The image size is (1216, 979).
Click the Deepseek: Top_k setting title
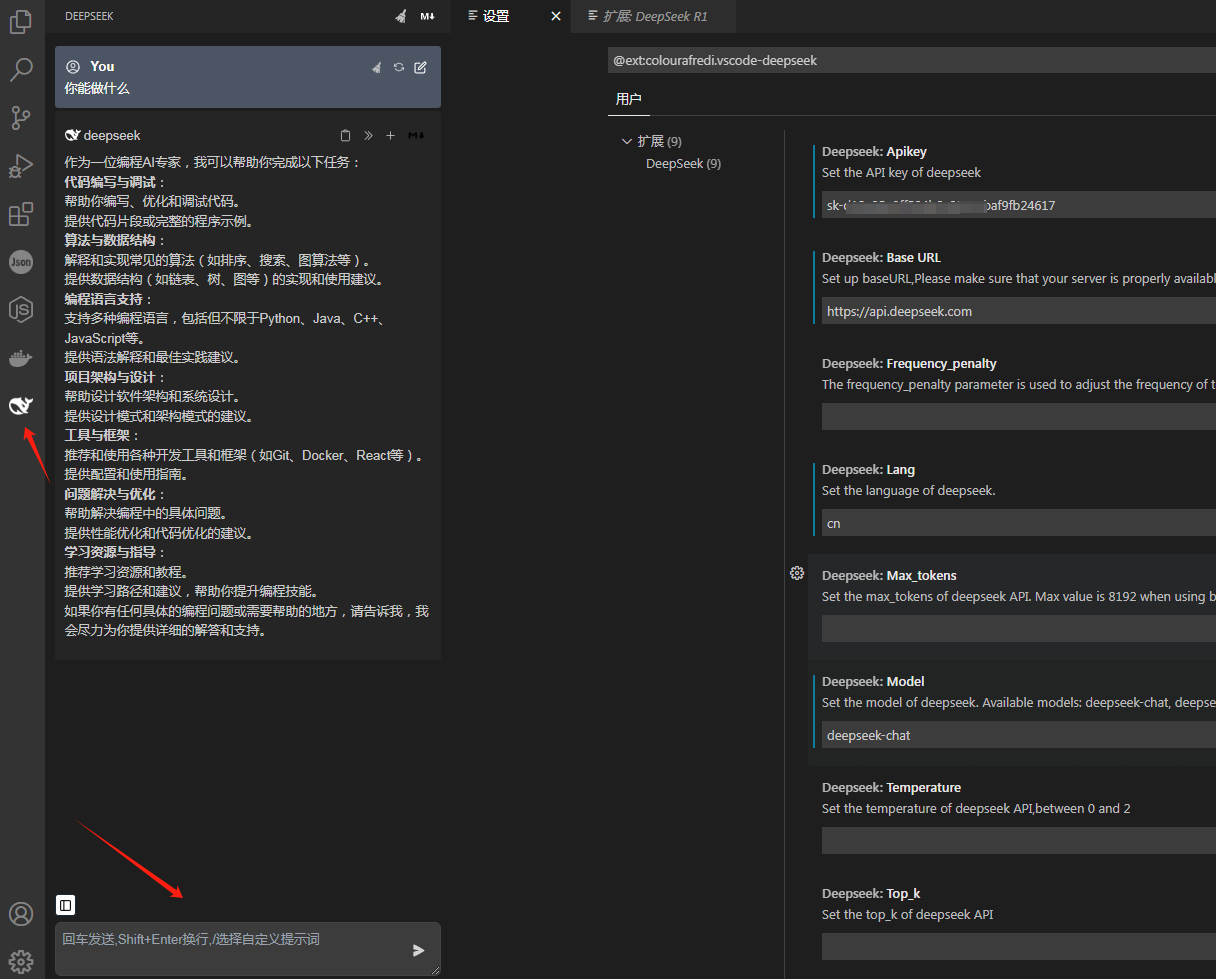point(871,893)
